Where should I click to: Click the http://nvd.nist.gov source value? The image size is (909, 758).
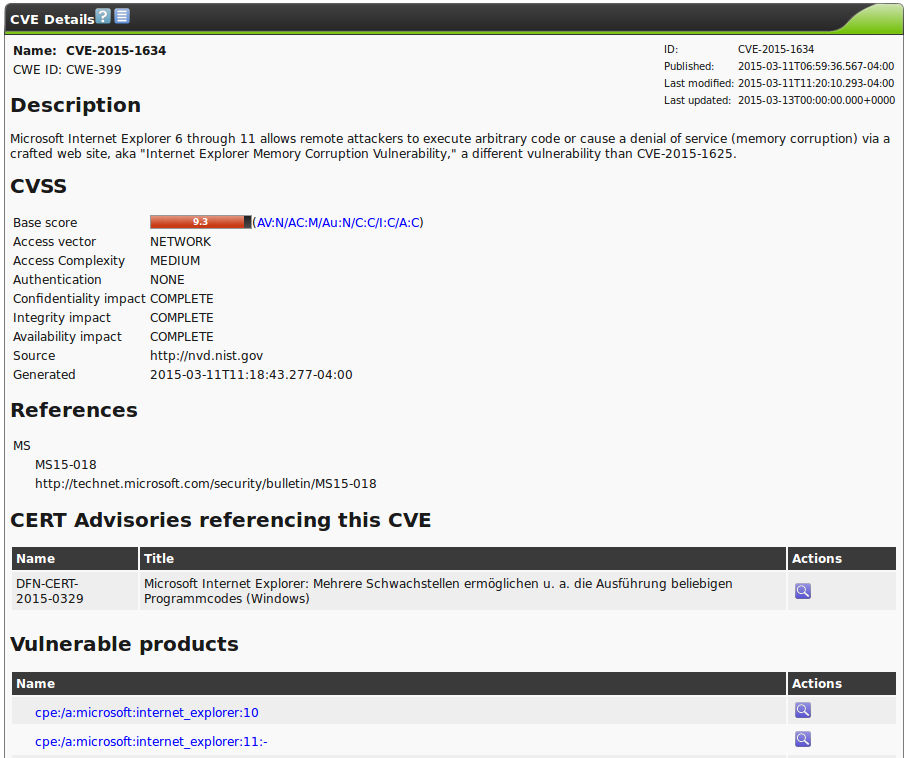[x=206, y=356]
